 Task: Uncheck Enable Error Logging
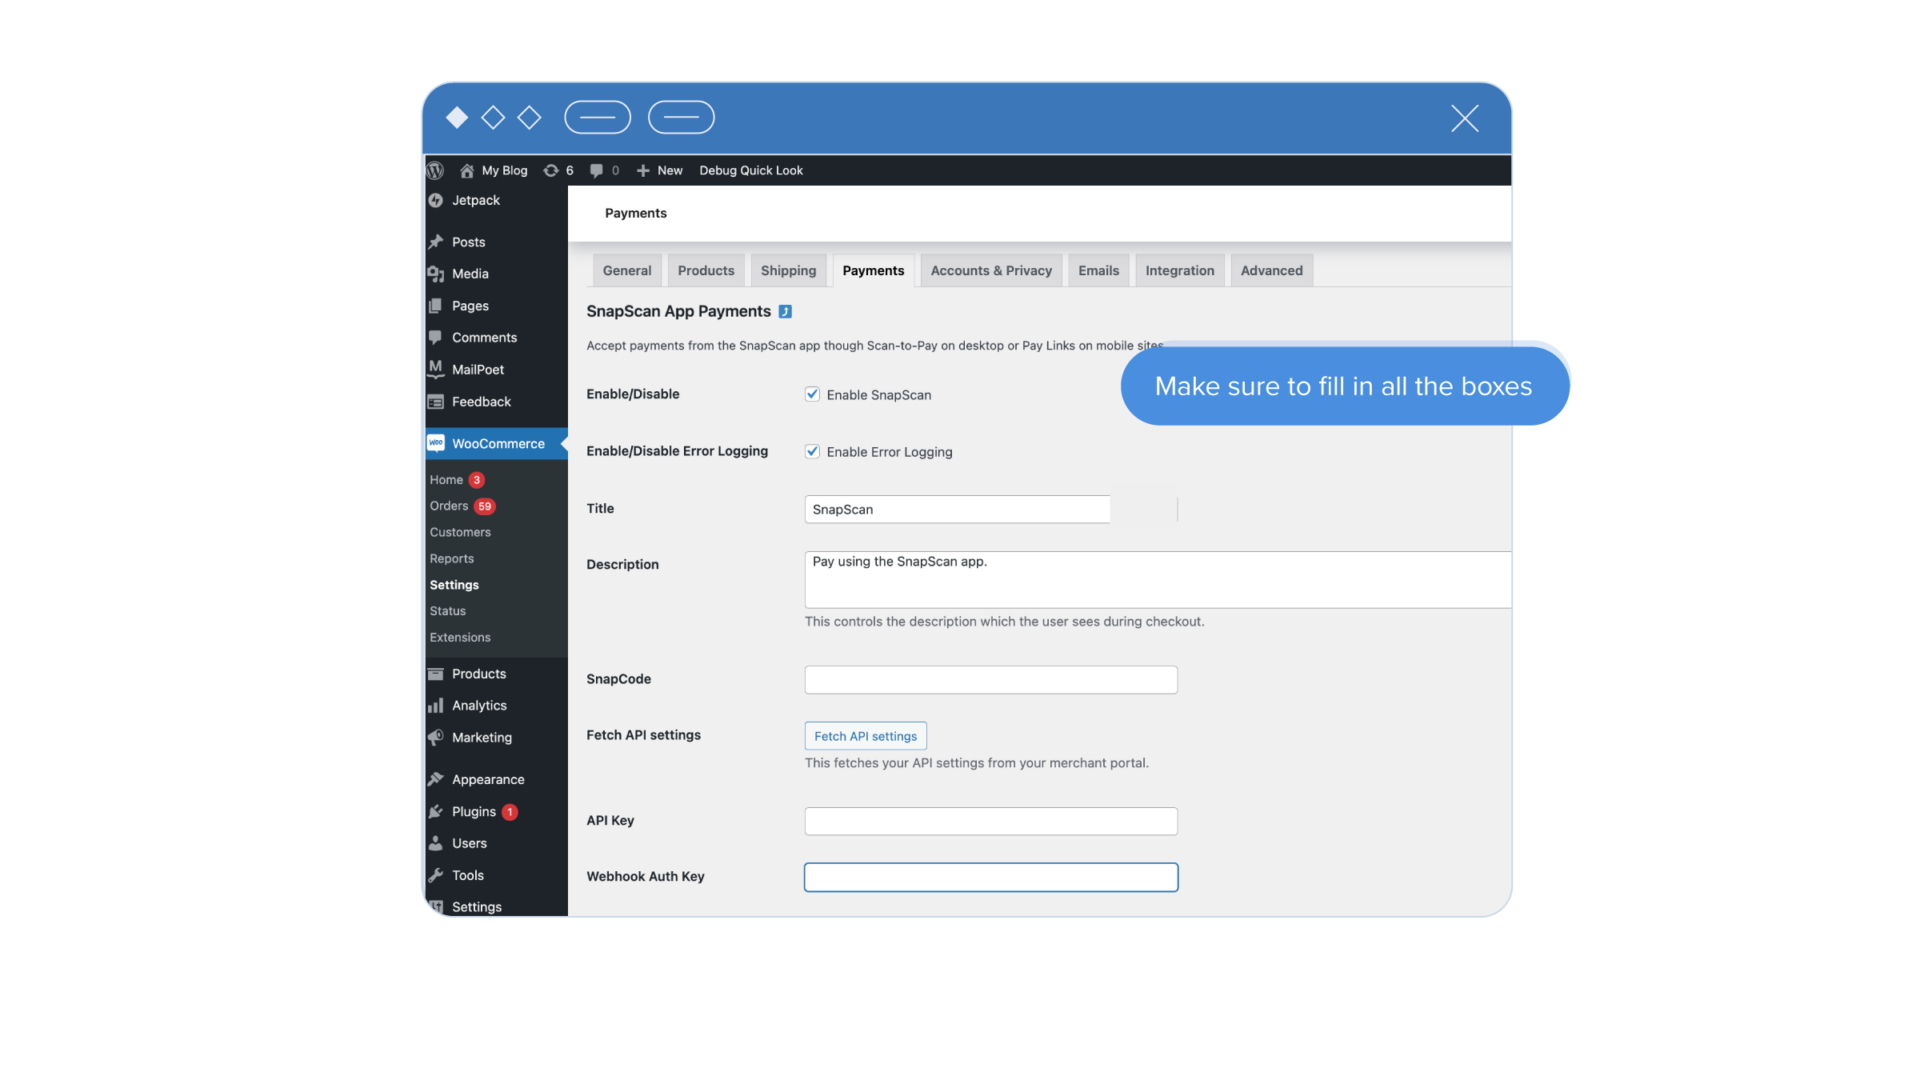(x=812, y=451)
